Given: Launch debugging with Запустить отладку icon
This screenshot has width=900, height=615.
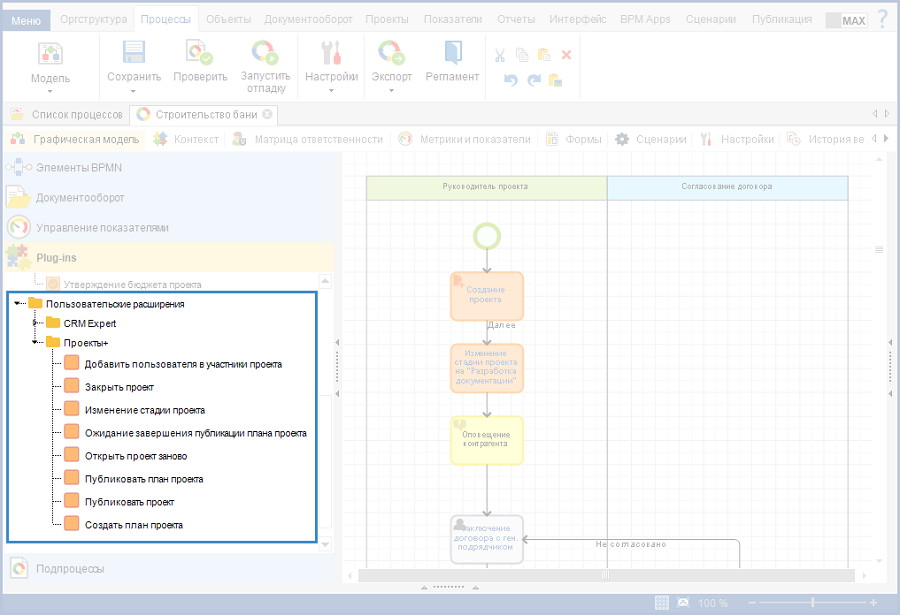Looking at the screenshot, I should point(265,53).
